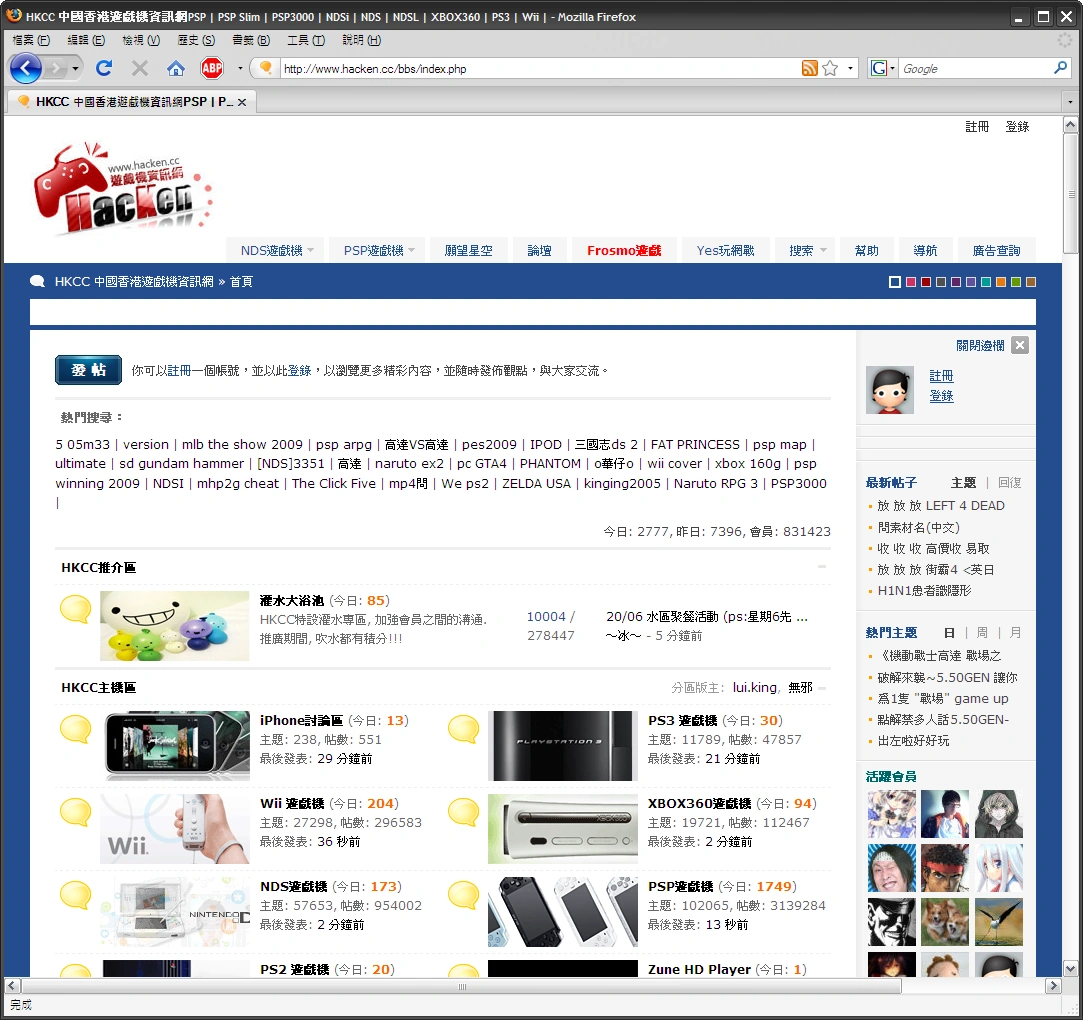Select the orange theme color swatch
Viewport: 1083px width, 1020px height.
tap(1001, 282)
